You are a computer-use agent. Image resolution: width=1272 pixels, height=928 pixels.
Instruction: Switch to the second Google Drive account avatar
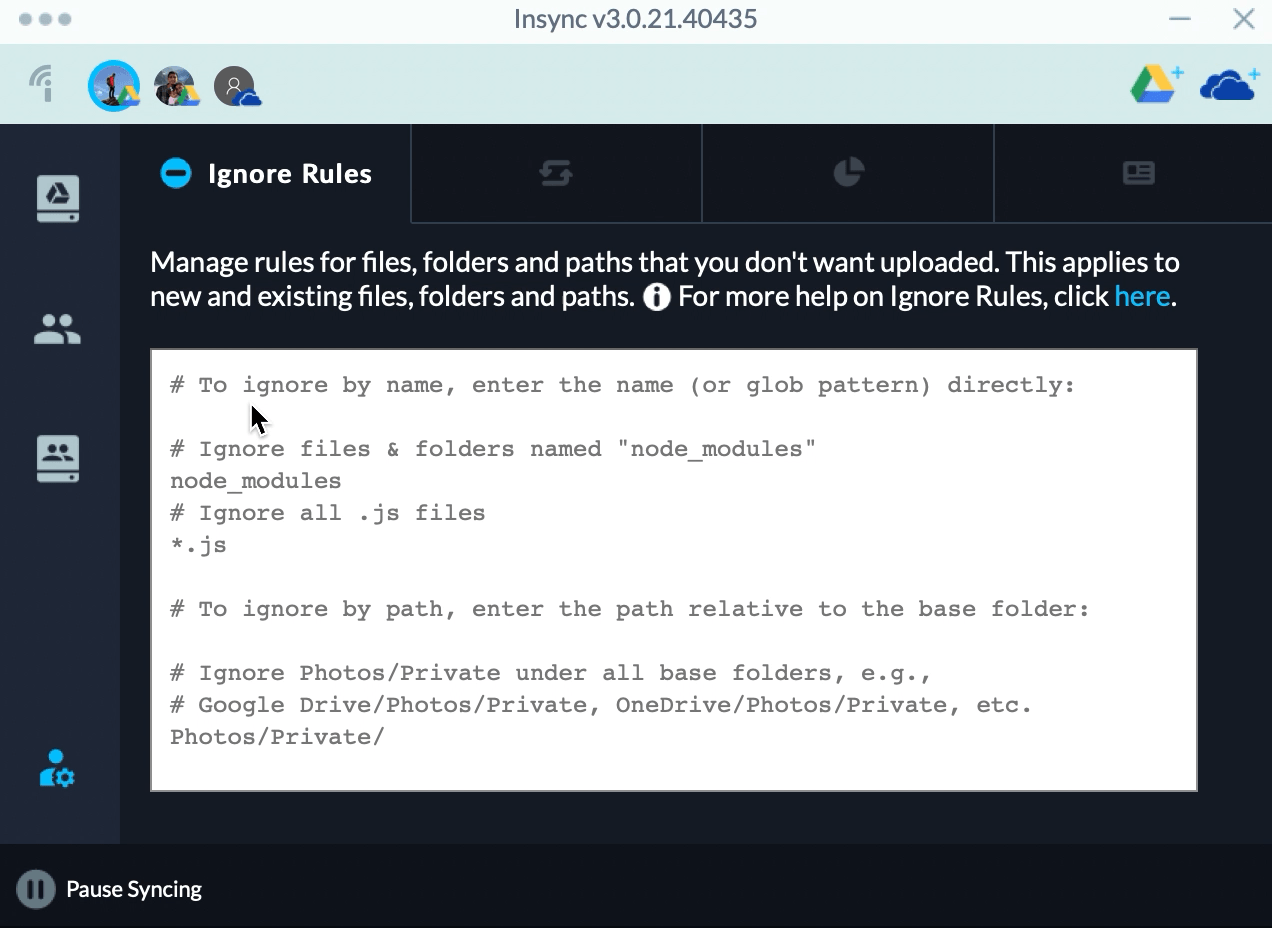coord(175,86)
